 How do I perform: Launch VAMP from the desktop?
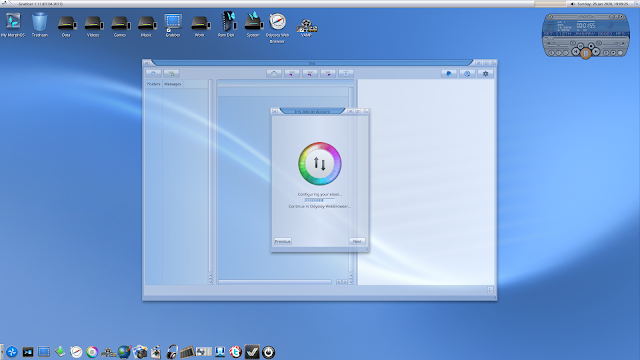pos(306,28)
